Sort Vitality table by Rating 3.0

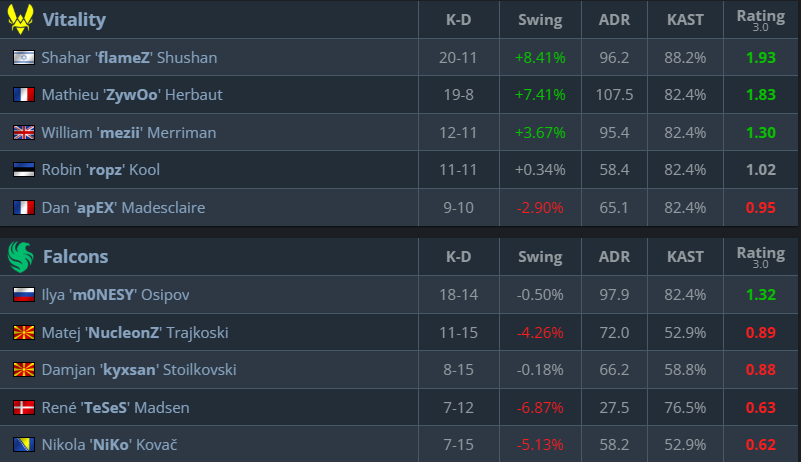pyautogui.click(x=760, y=19)
